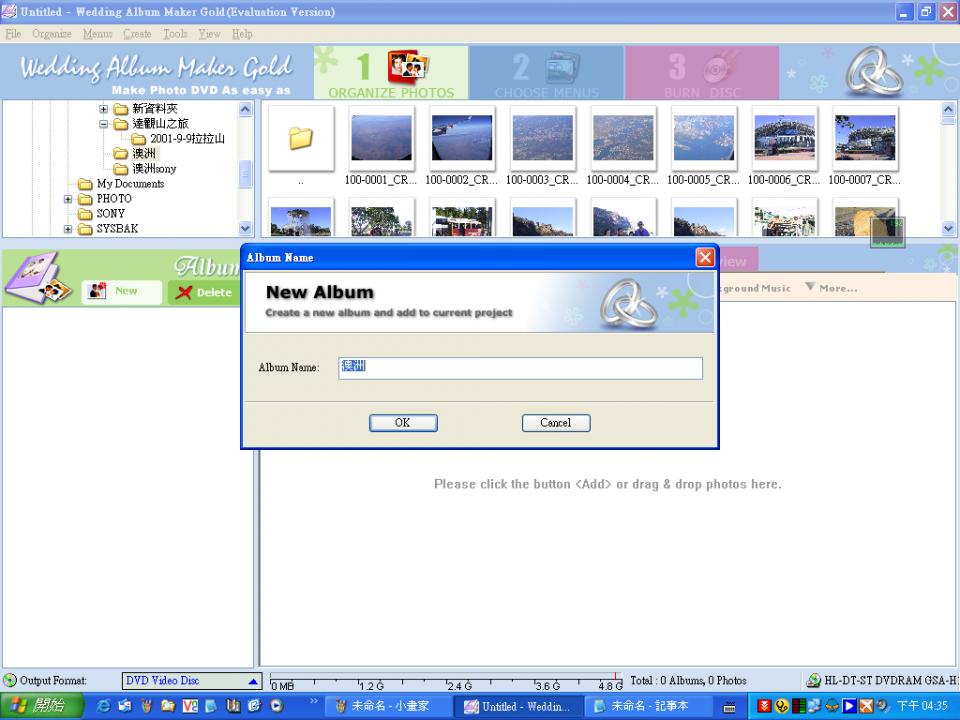Viewport: 960px width, 720px height.
Task: Select the Choose Menus step tab
Action: [x=547, y=72]
